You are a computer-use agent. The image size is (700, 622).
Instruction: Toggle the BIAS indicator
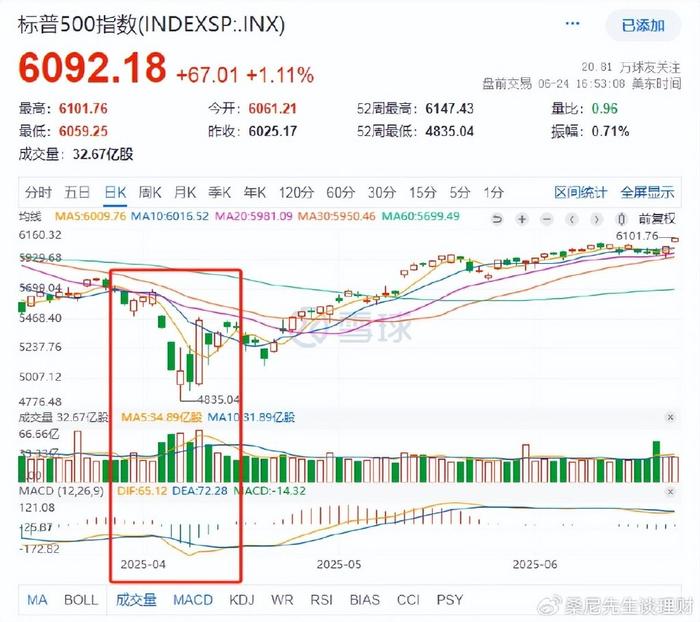(x=365, y=600)
